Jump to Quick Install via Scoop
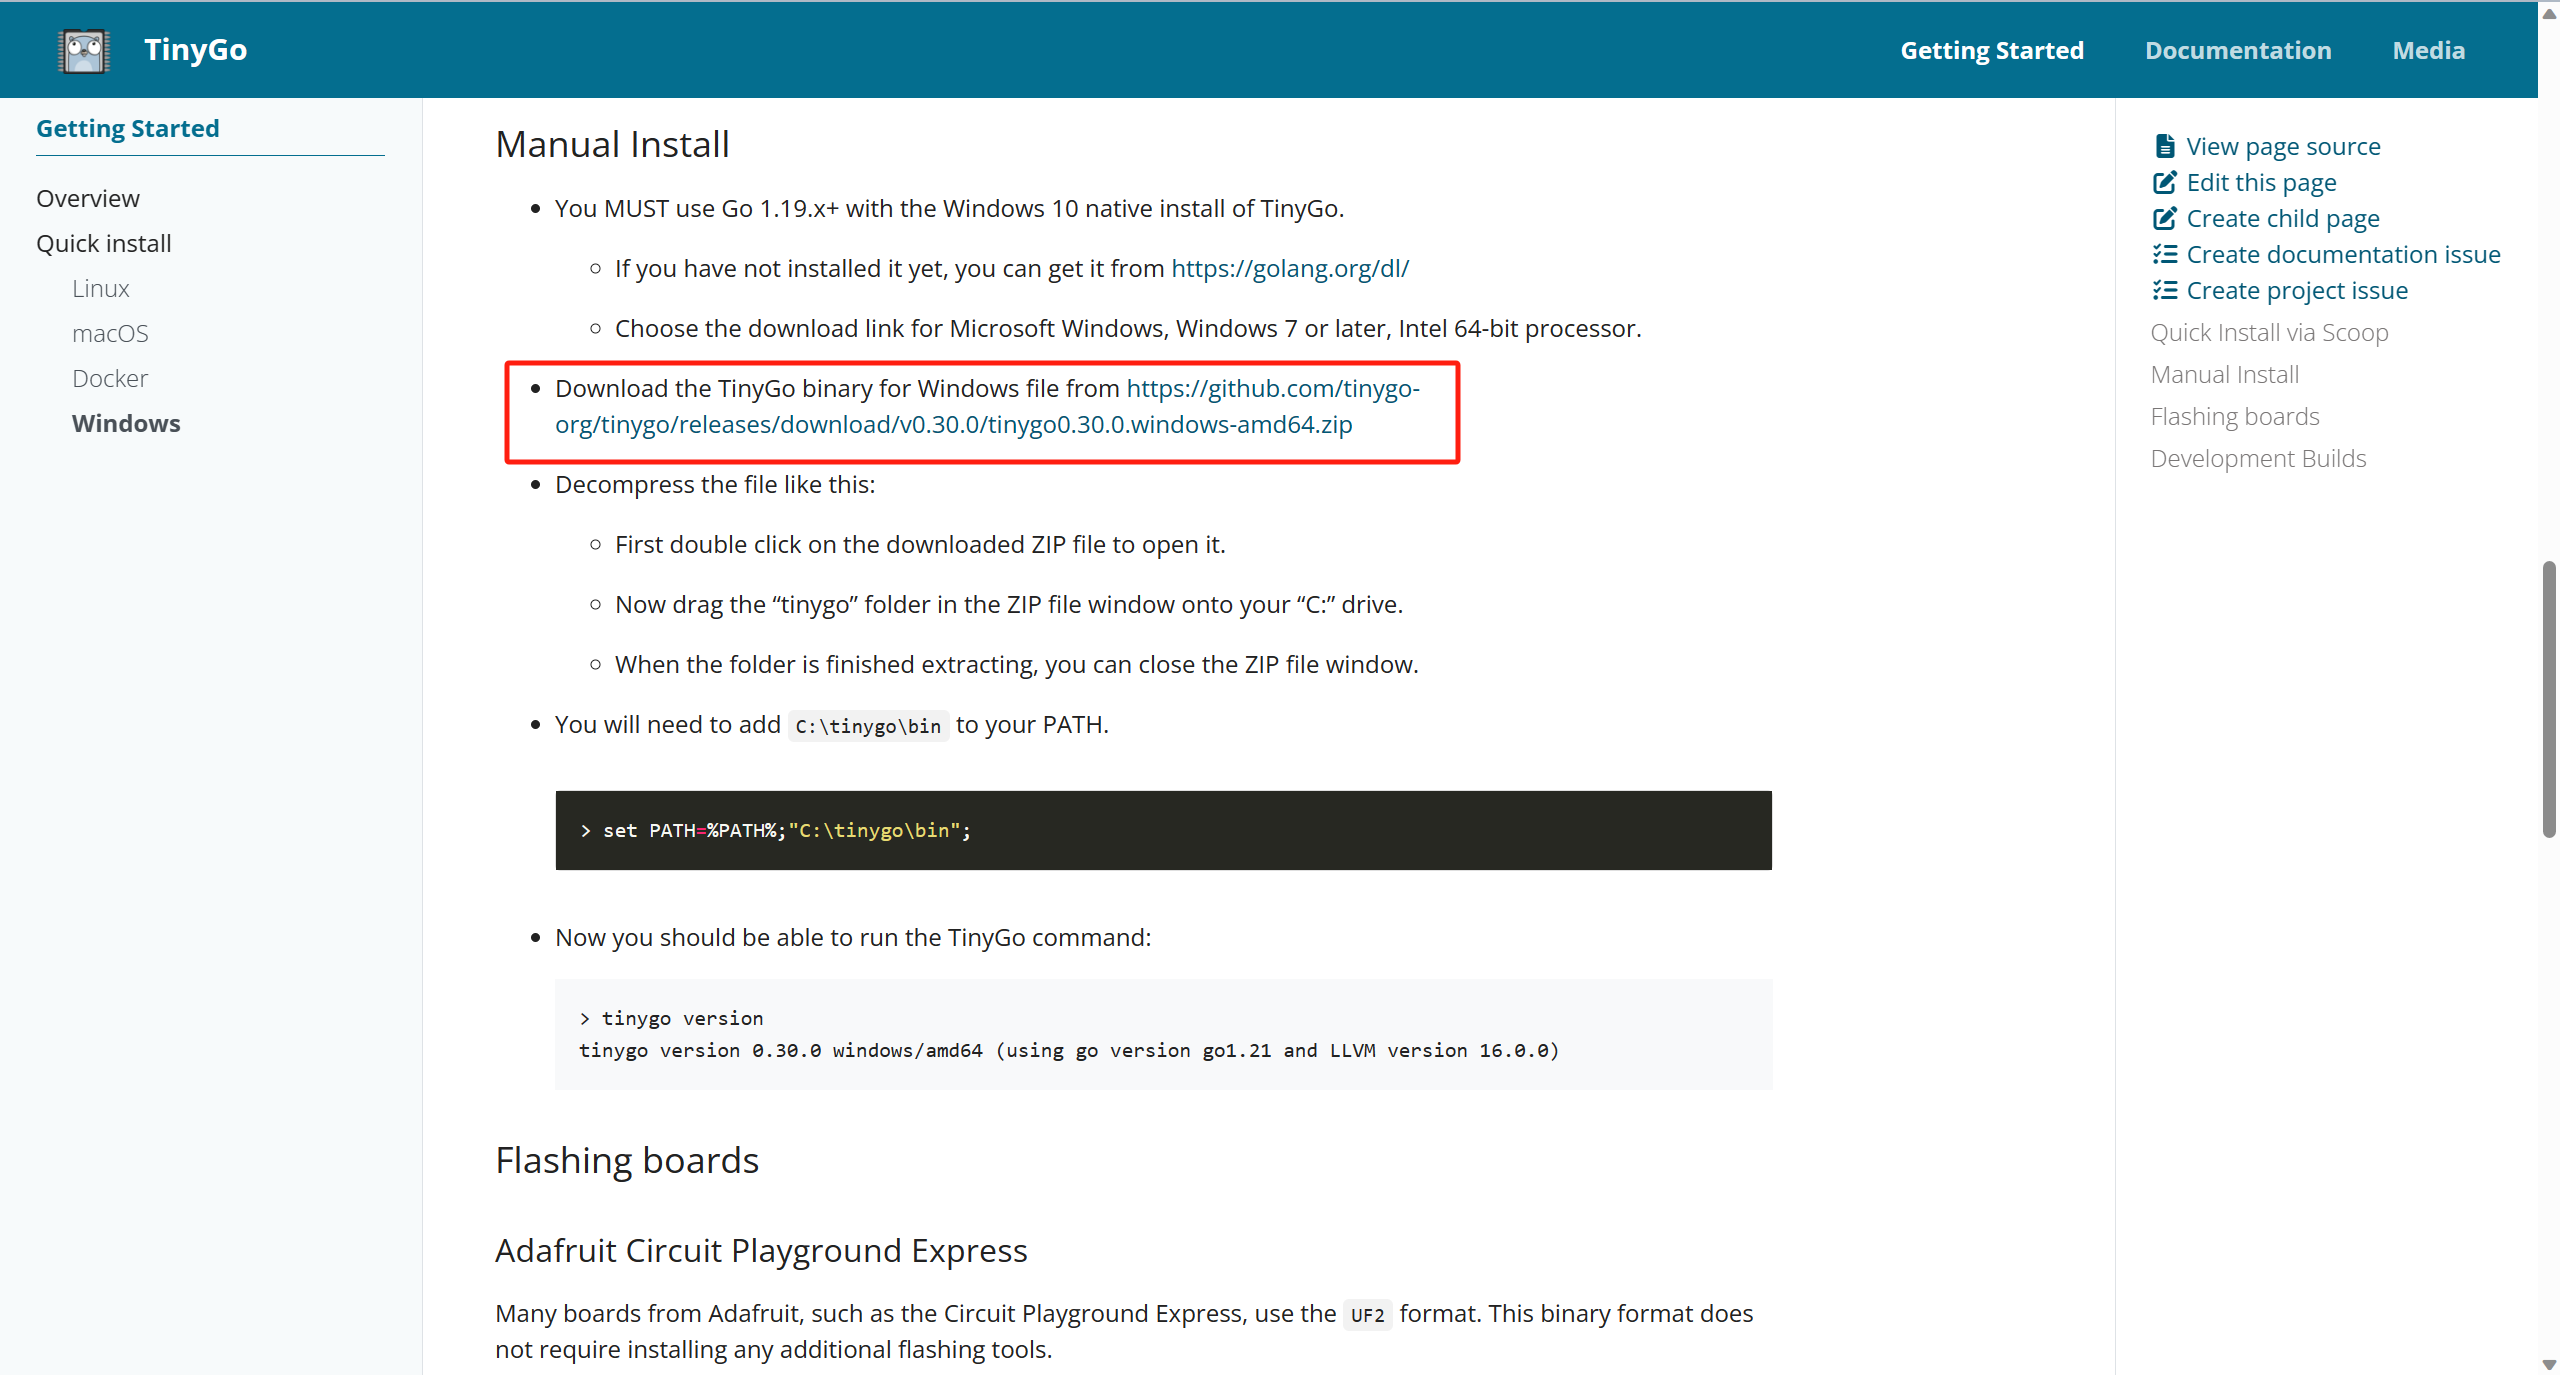The image size is (2560, 1375). click(x=2269, y=332)
